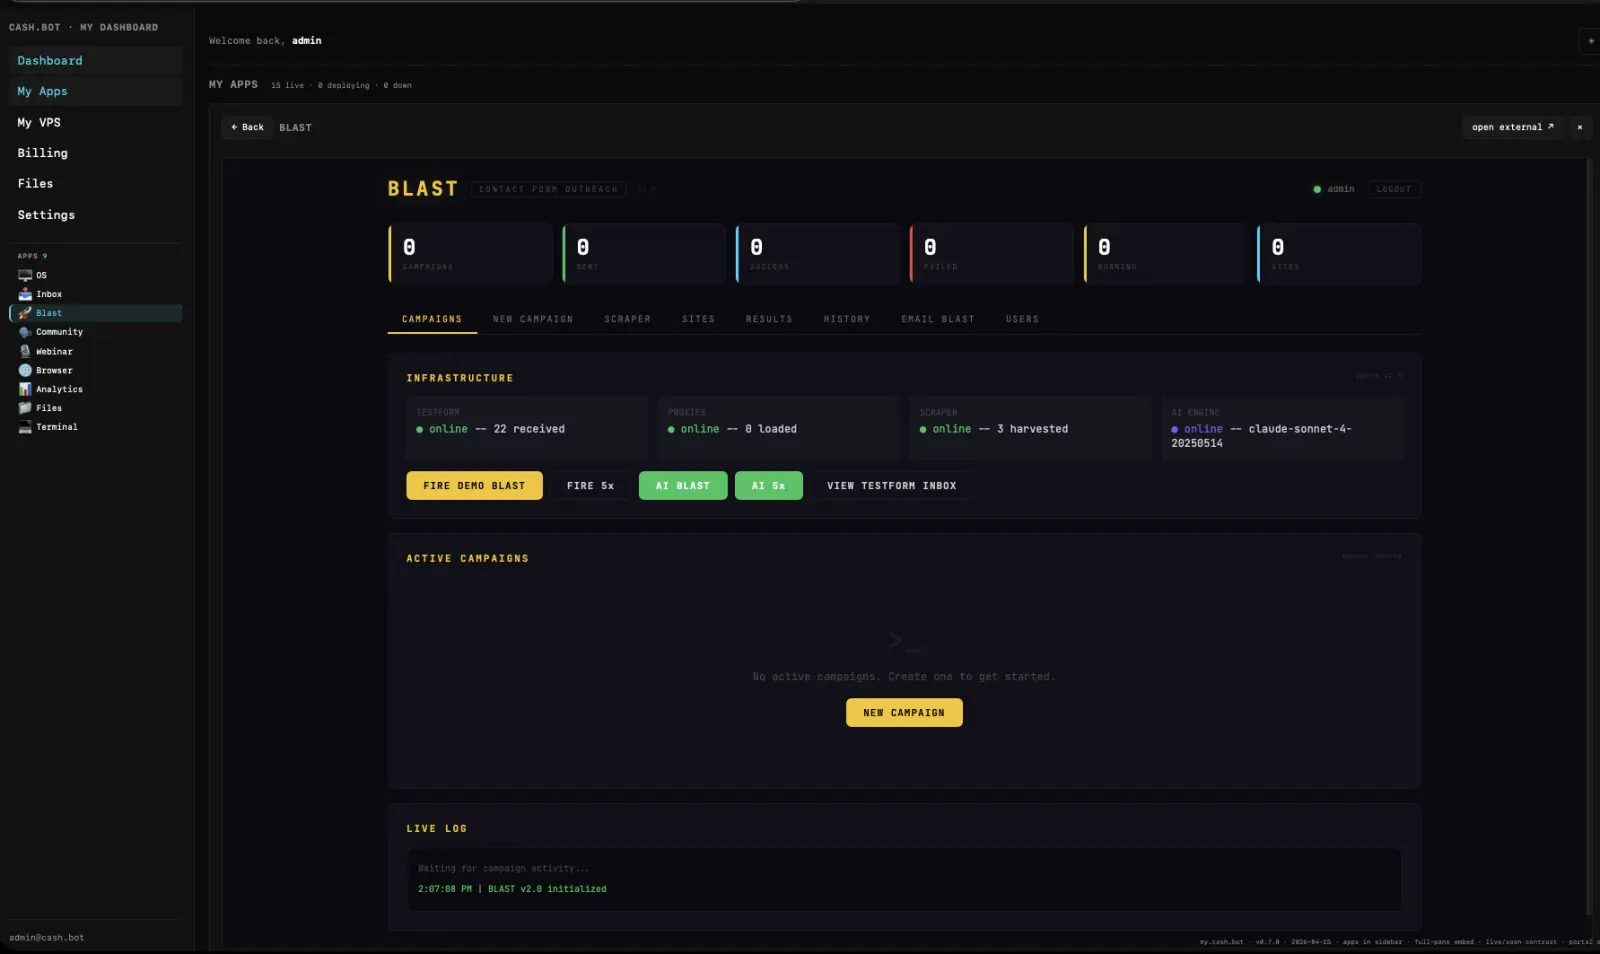Click the Fire Demo Blast button
The height and width of the screenshot is (954, 1600).
coord(474,486)
